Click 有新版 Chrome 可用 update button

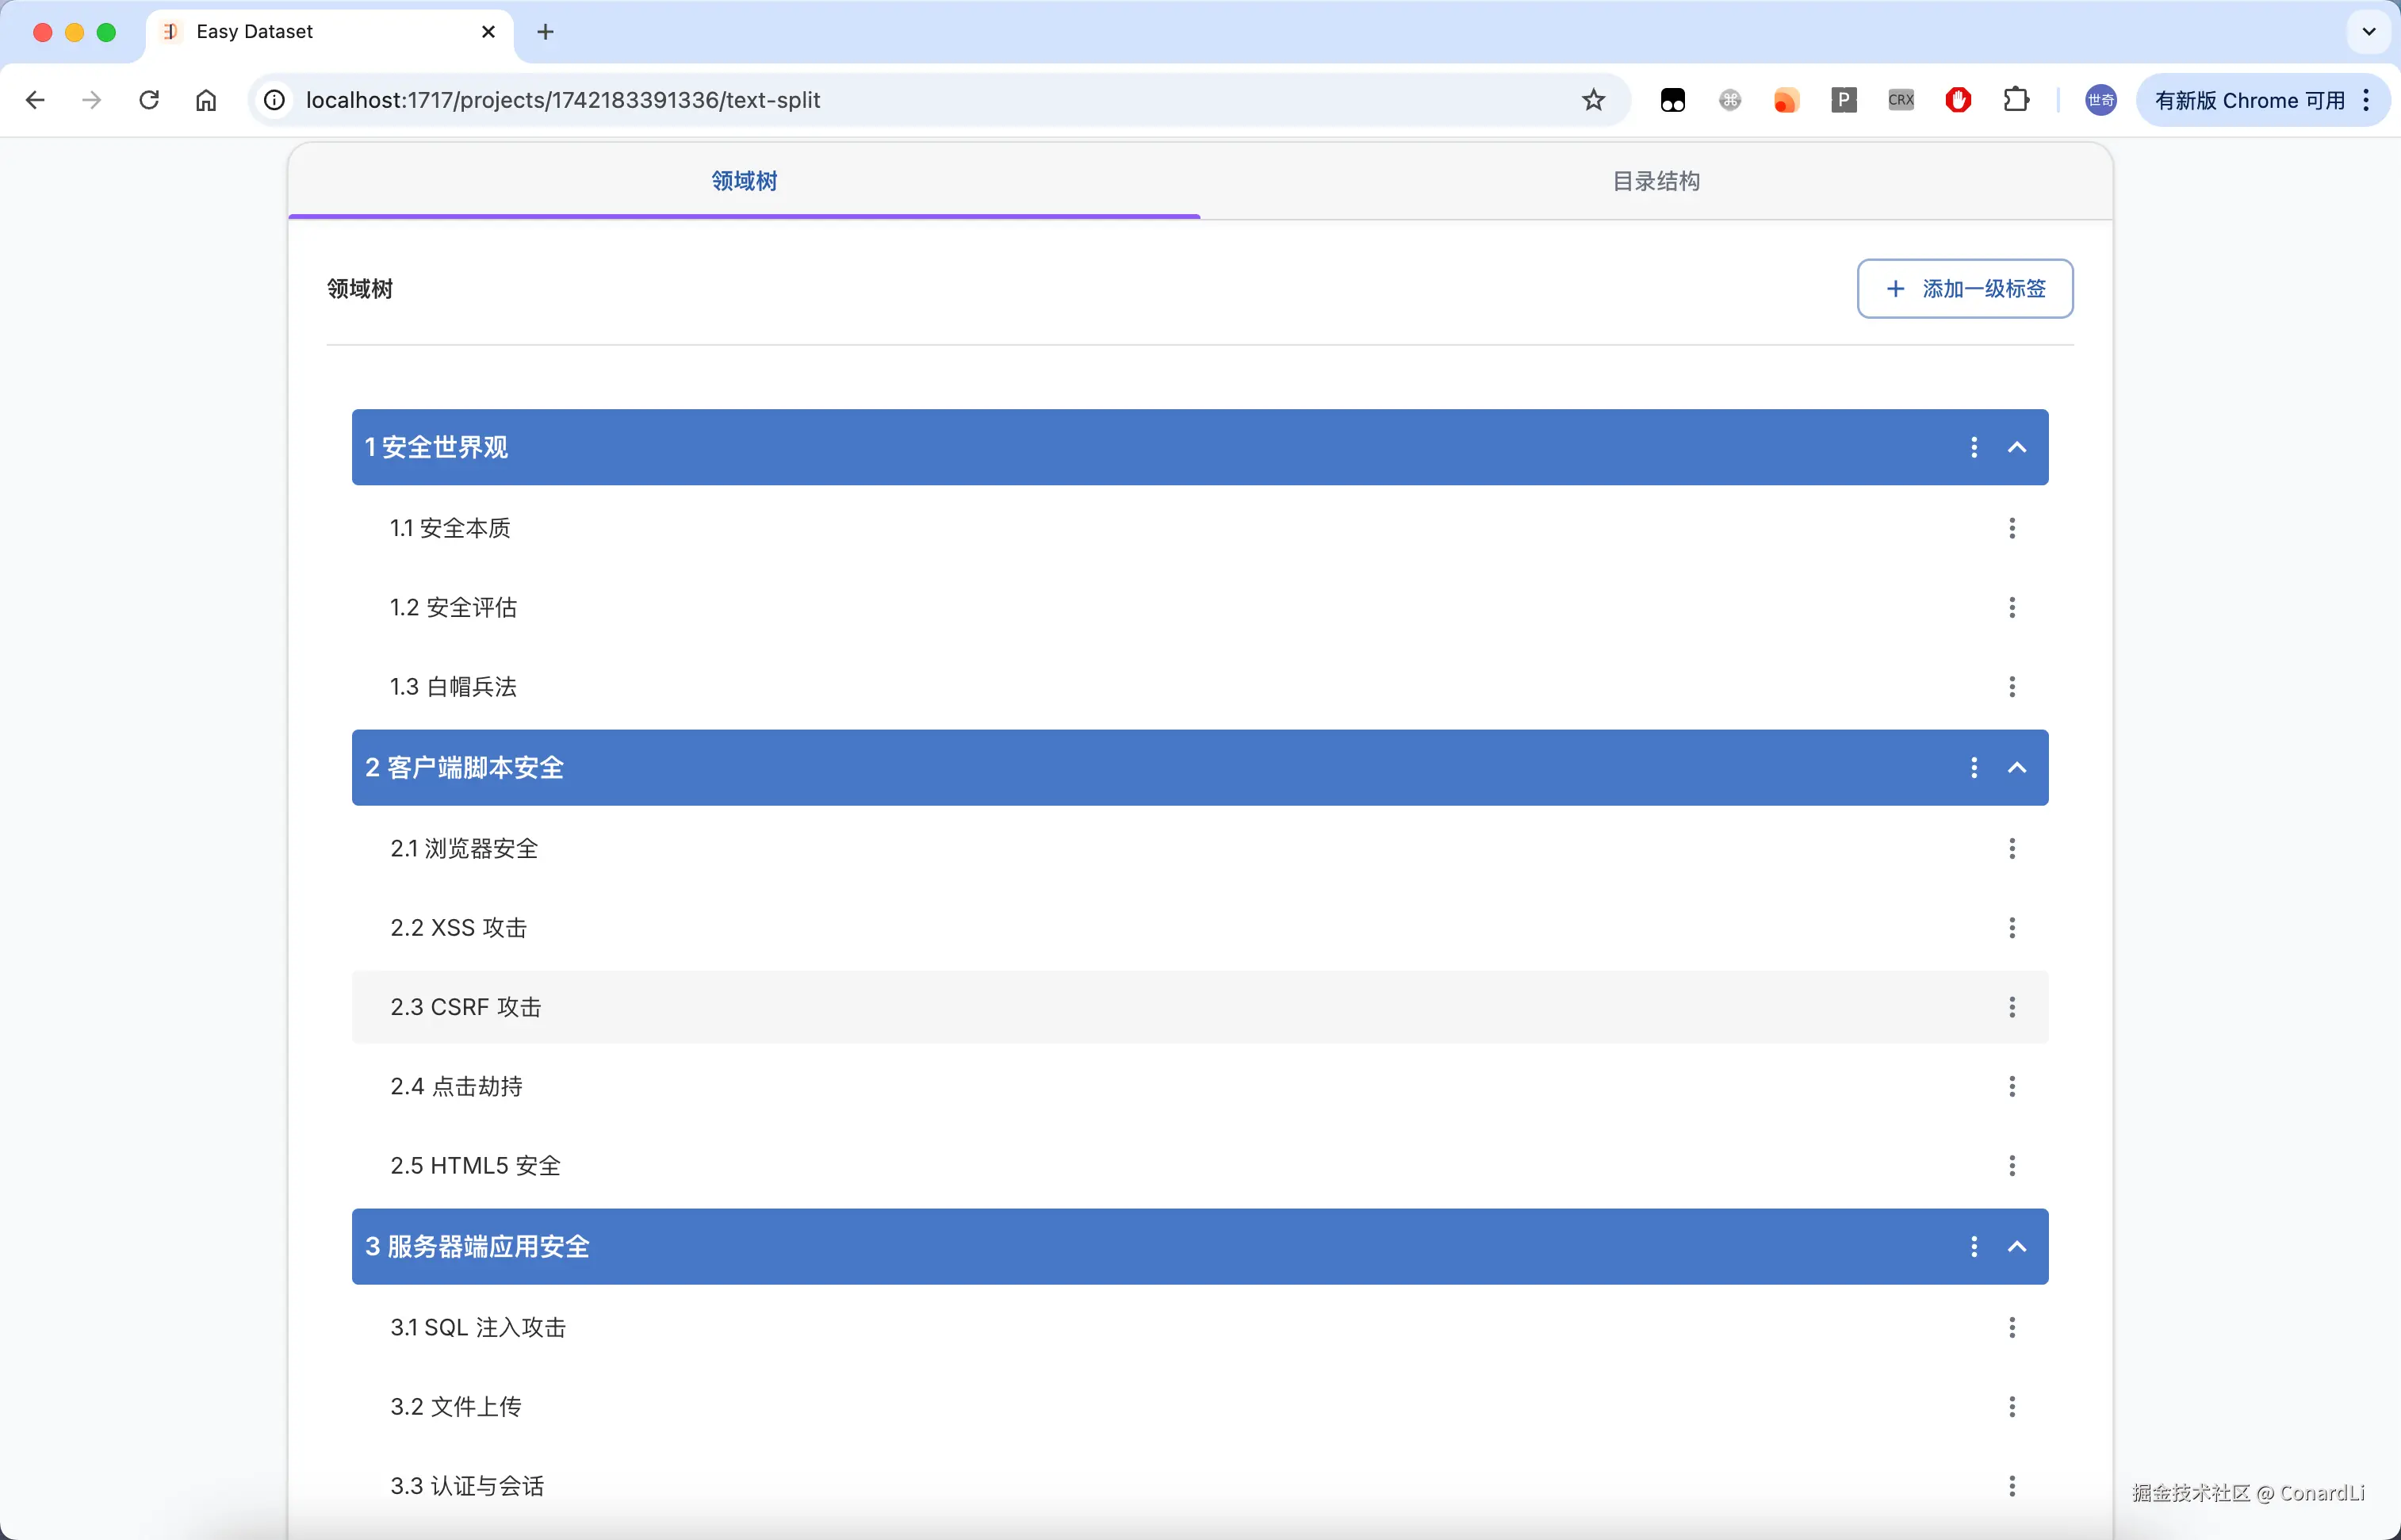[x=2249, y=100]
